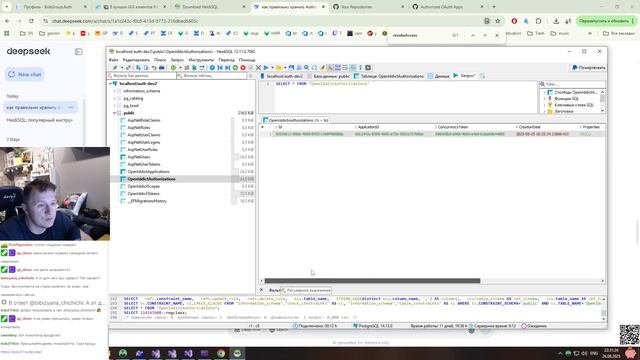
Task: Toggle the regular expression filter option
Action: click(x=306, y=290)
